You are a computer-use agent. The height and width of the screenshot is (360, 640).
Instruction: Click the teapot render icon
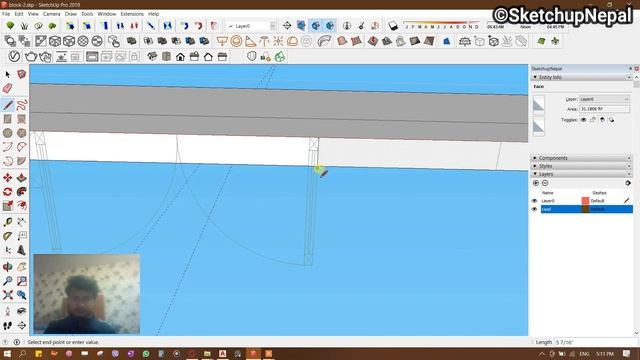coord(31,56)
